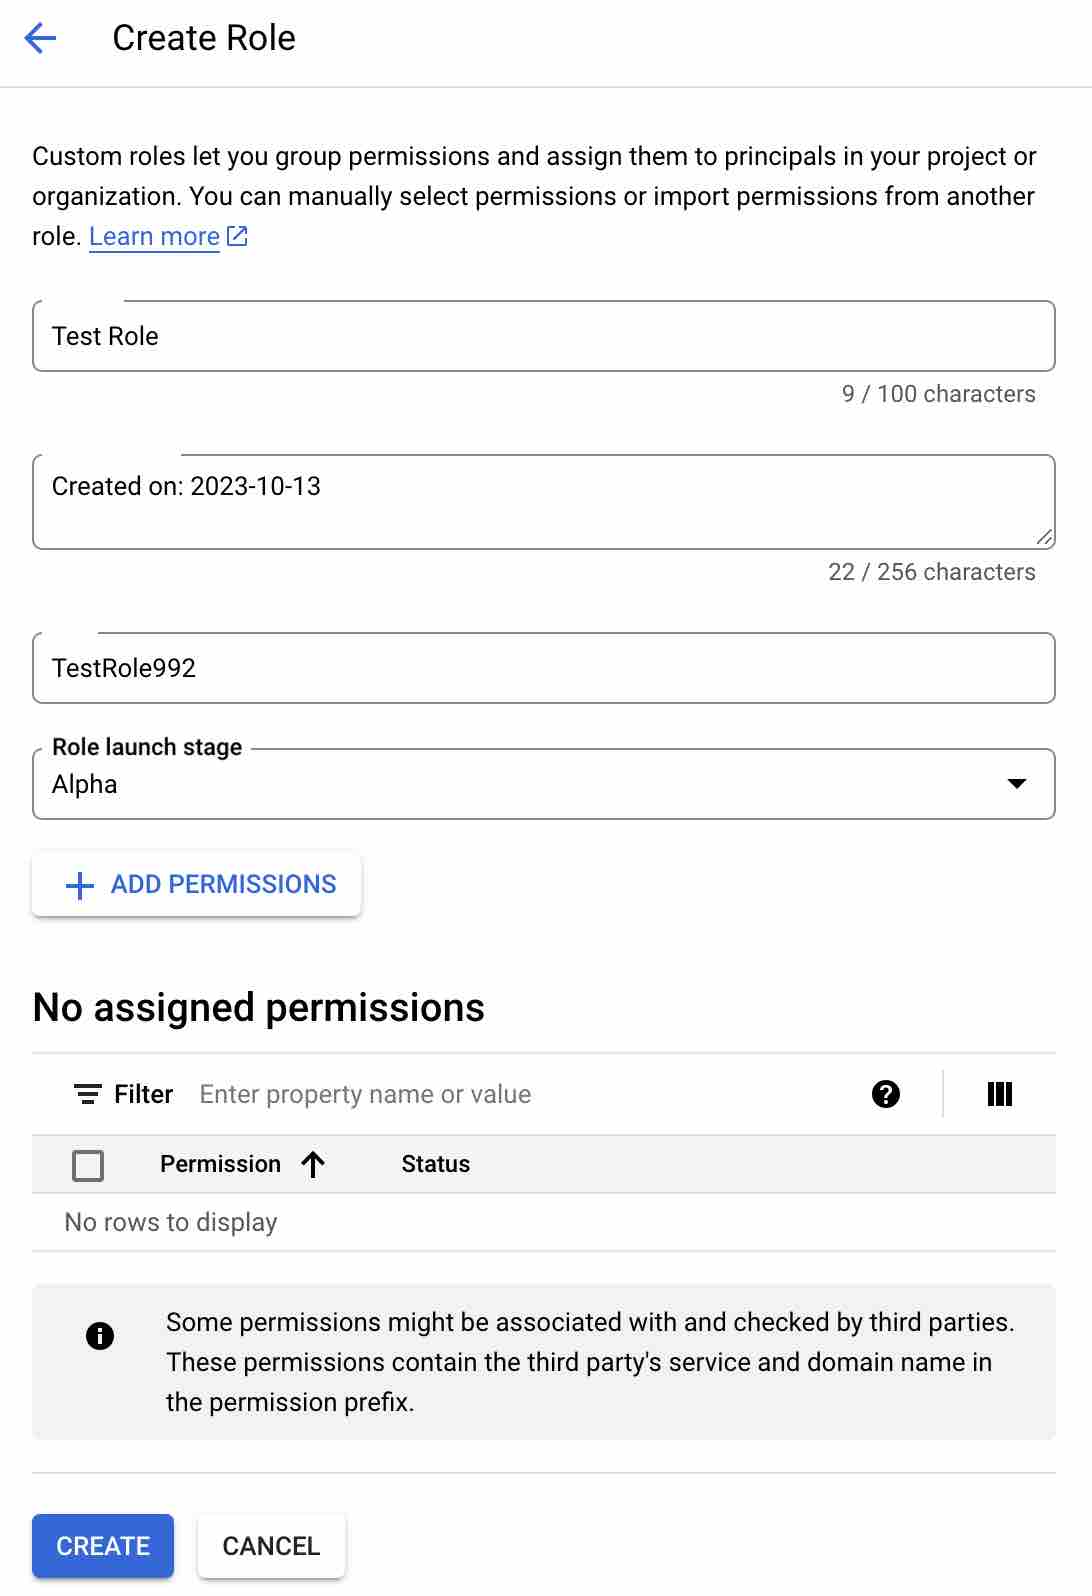1092x1596 pixels.
Task: Click the dropdown arrow next to Alpha
Action: (1016, 784)
